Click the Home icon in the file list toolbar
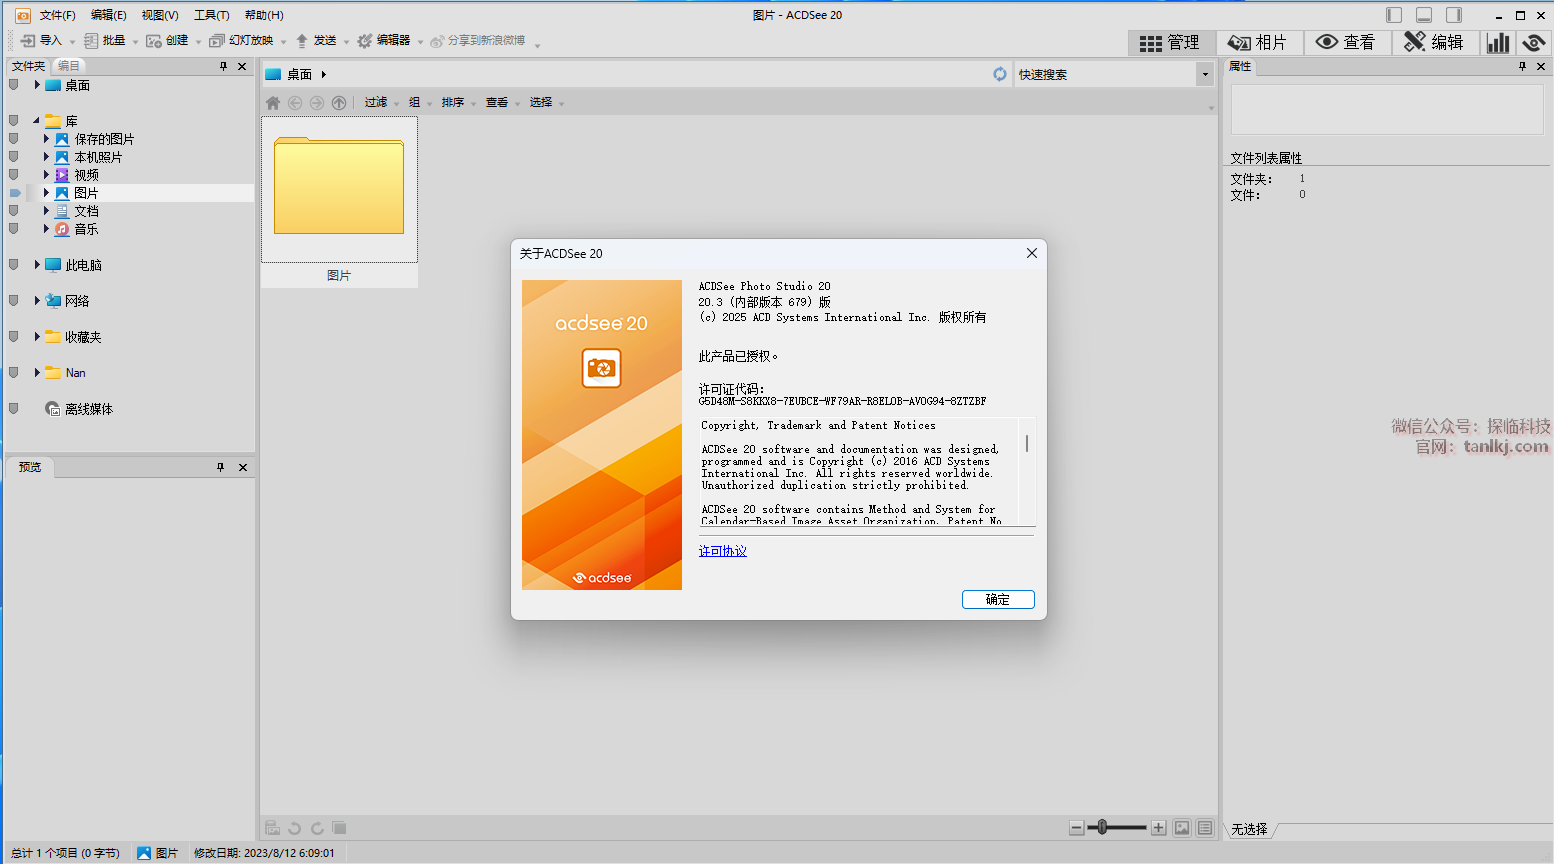This screenshot has height=864, width=1554. tap(273, 103)
